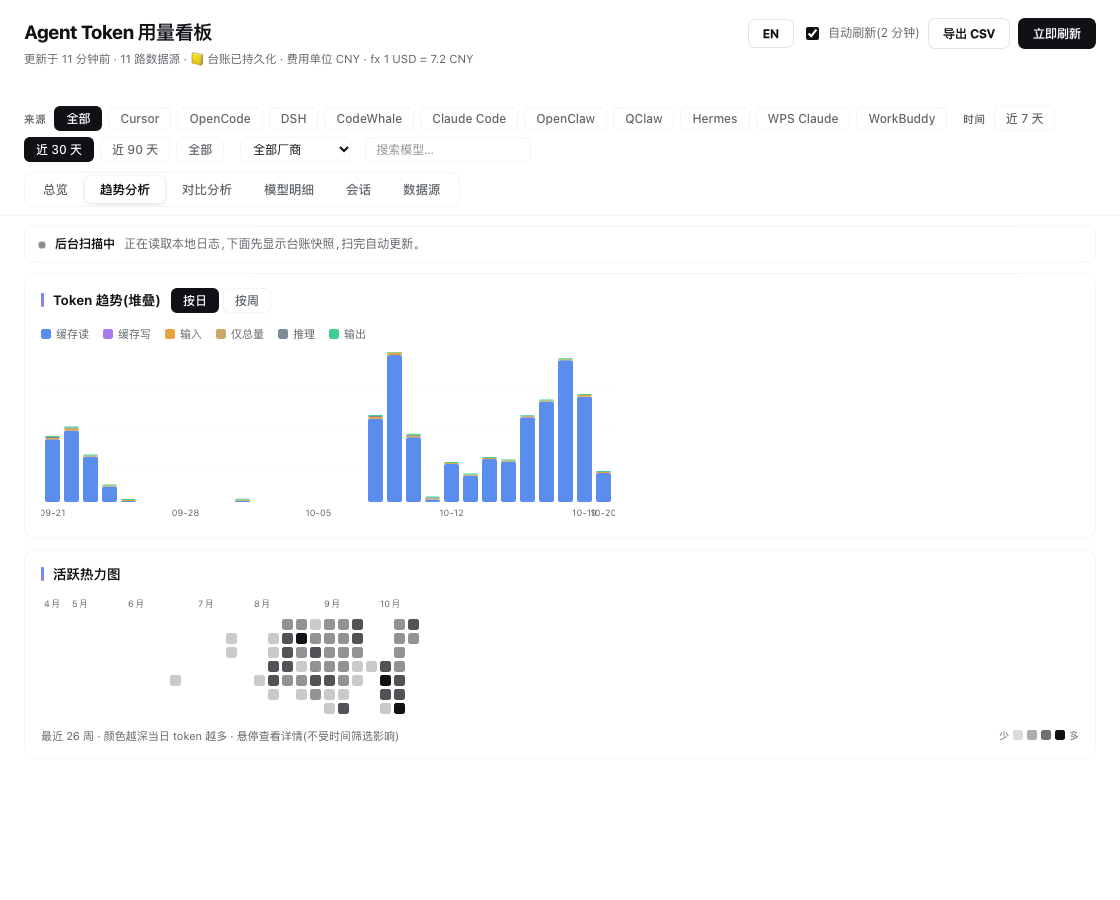Switch to the 数据源 tab
Image resolution: width=1120 pixels, height=900 pixels.
(421, 189)
